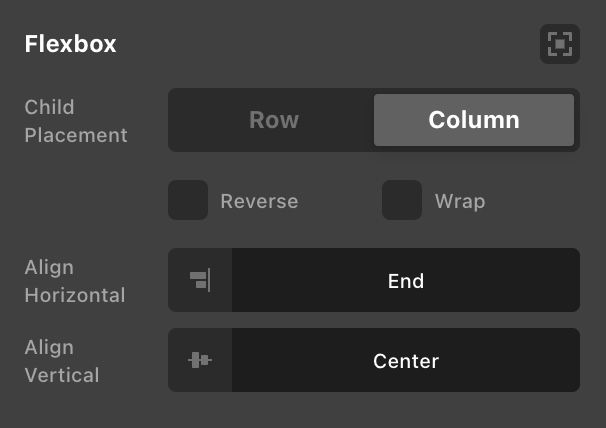Click the Flexbox section heading
Image resolution: width=606 pixels, height=428 pixels.
click(x=70, y=44)
